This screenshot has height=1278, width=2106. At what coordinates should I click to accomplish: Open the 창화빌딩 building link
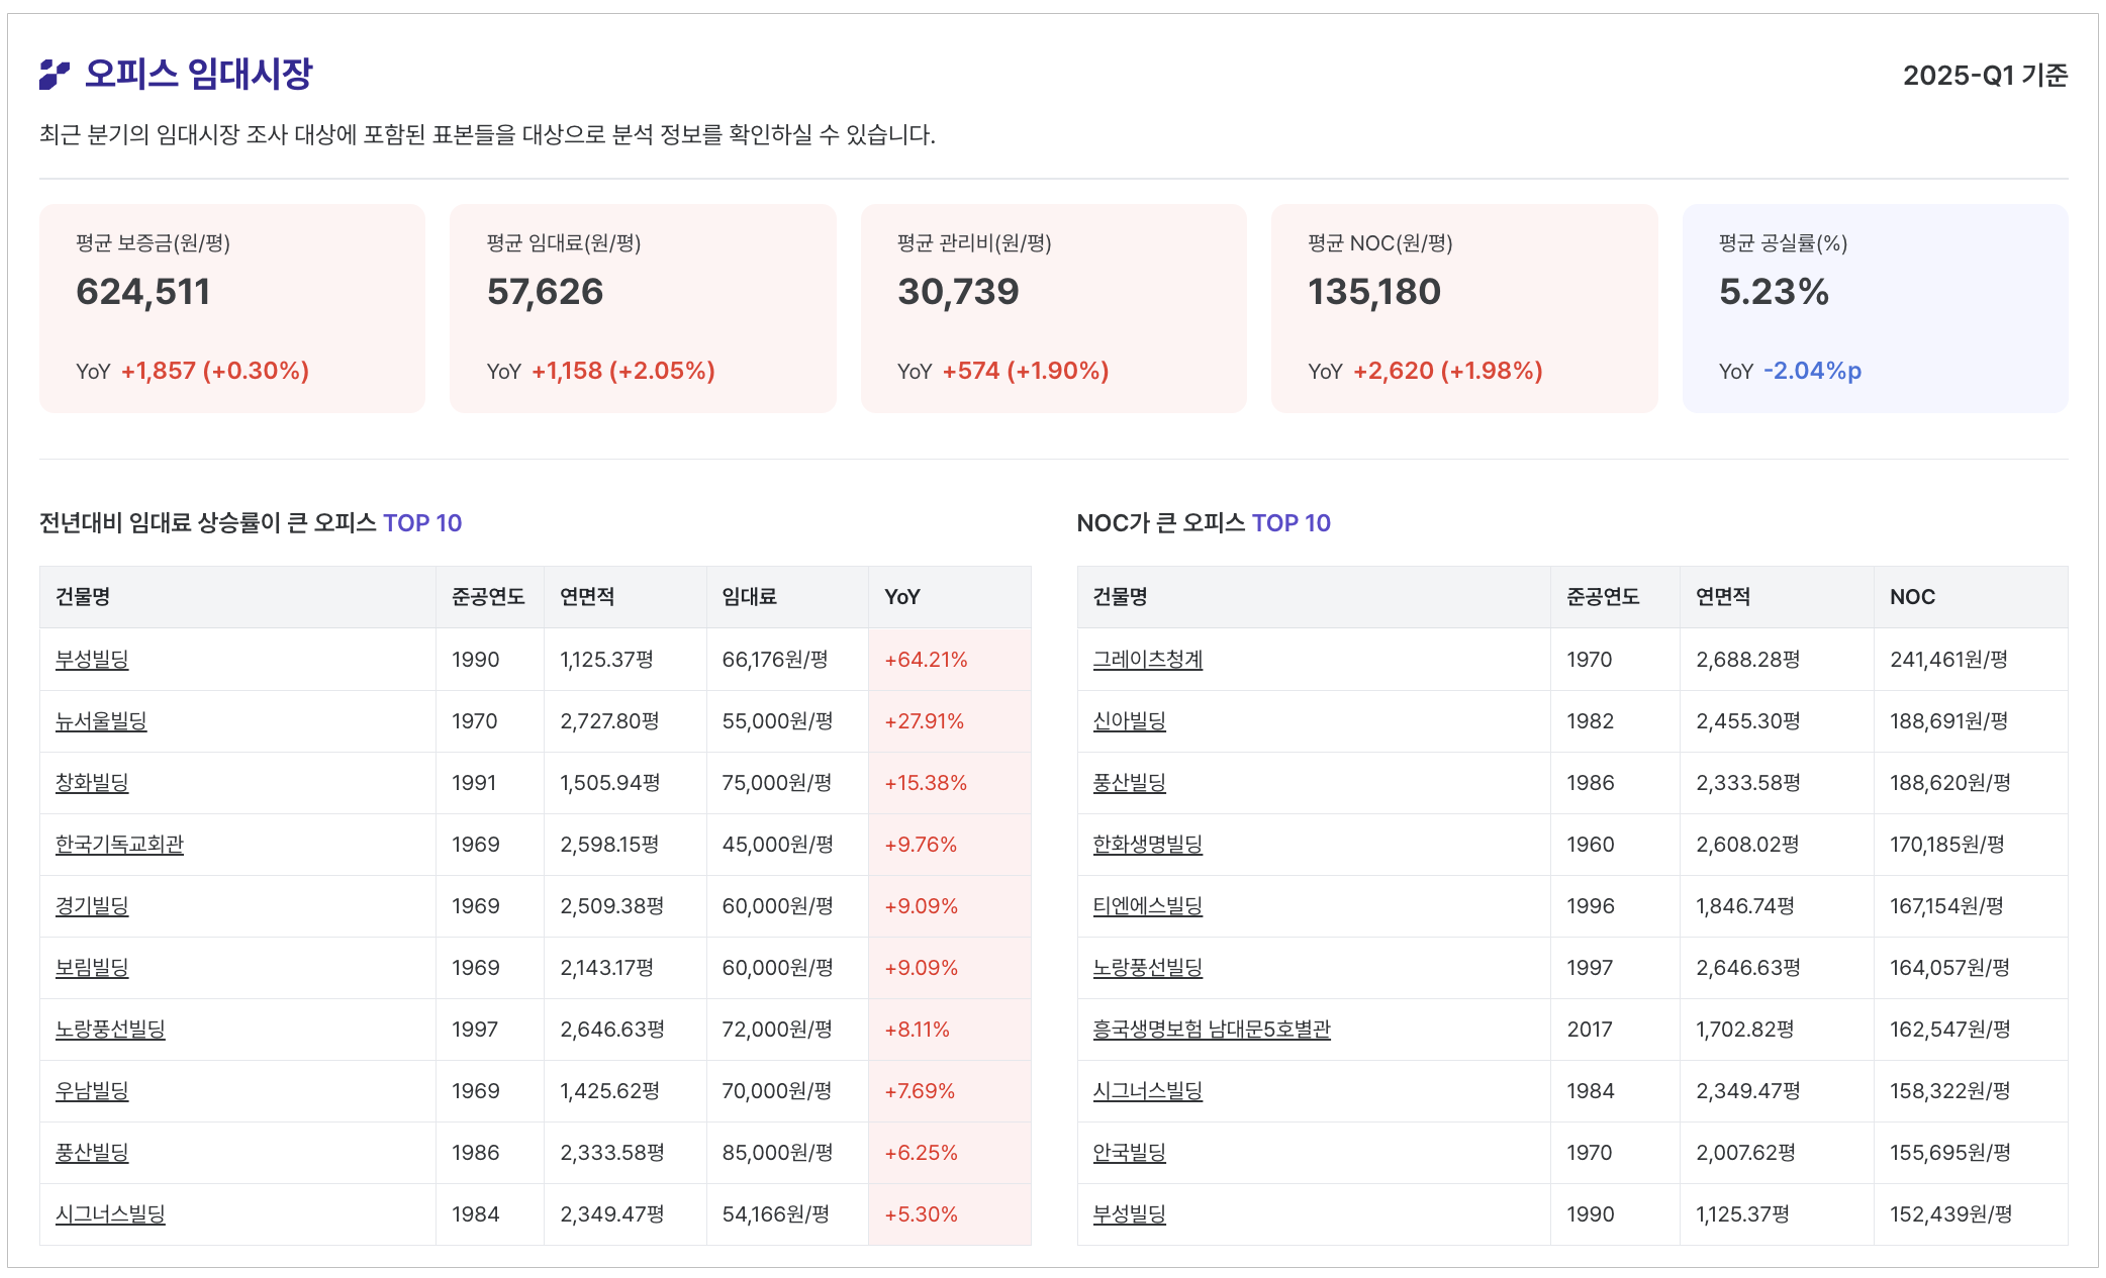coord(92,782)
